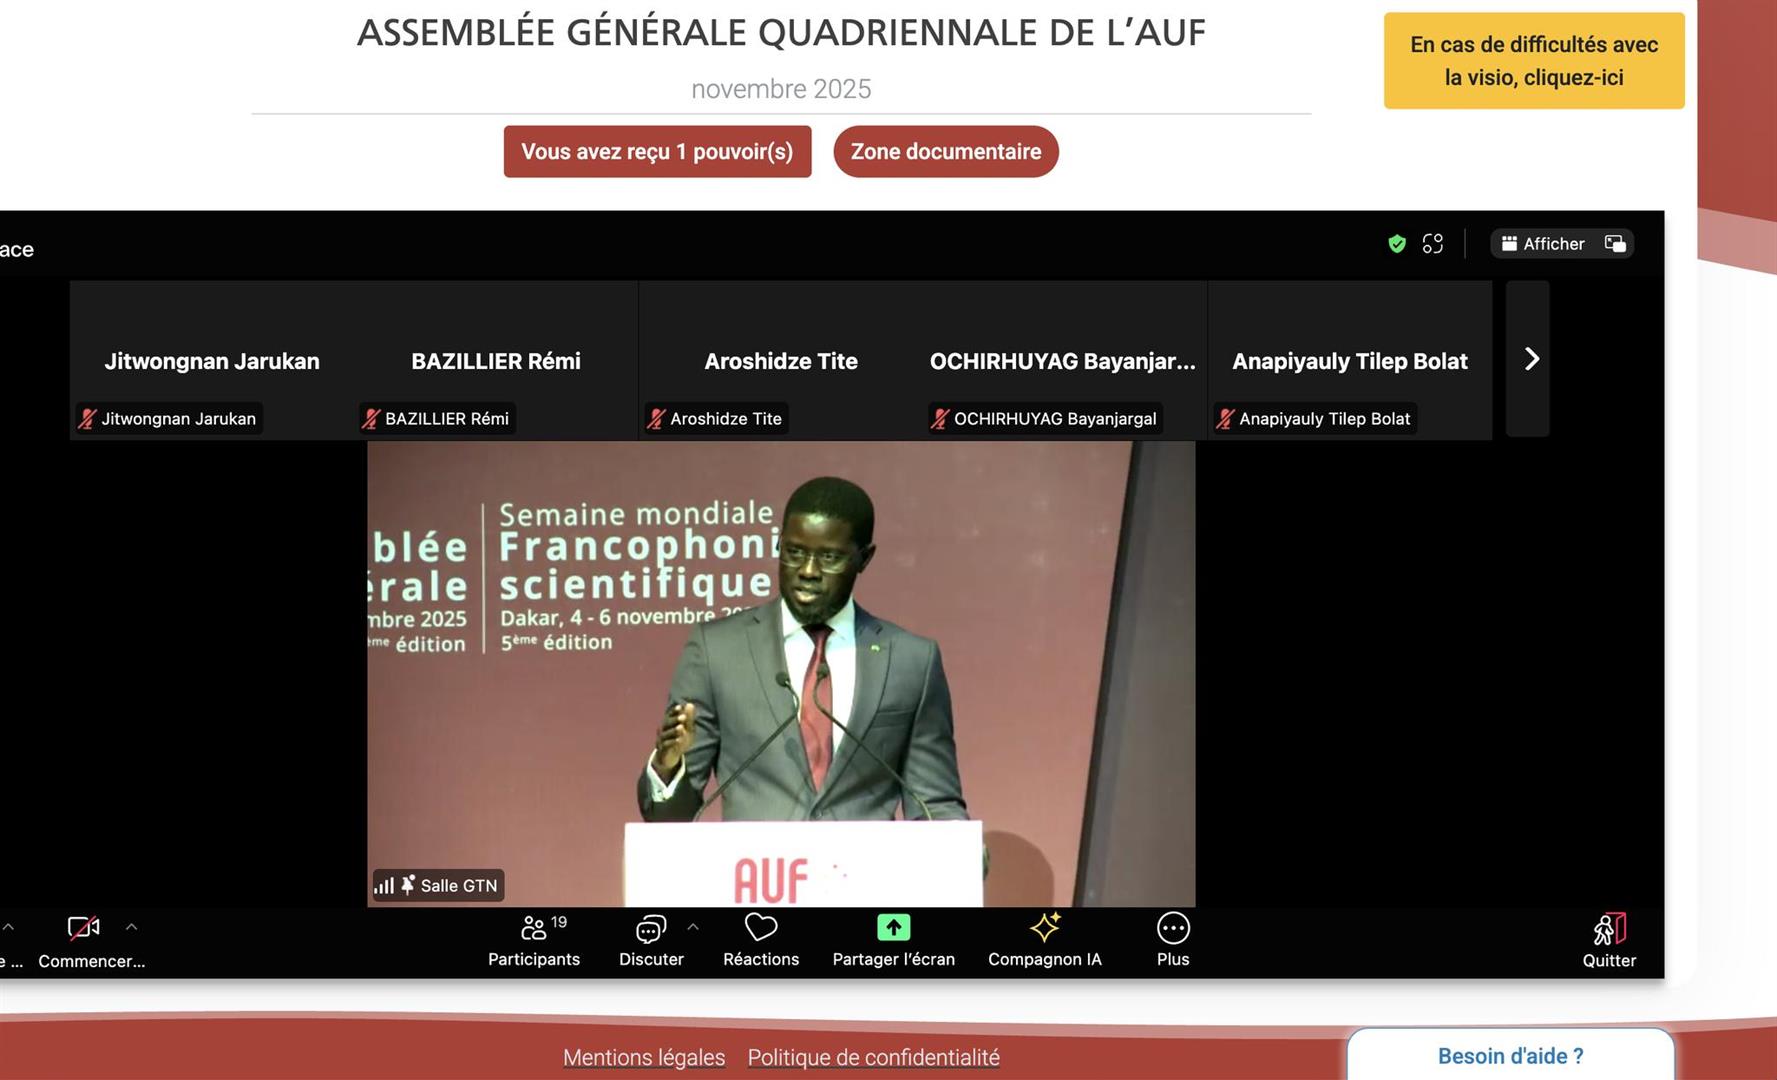
Task: Open the Discuter chat icon
Action: point(651,929)
